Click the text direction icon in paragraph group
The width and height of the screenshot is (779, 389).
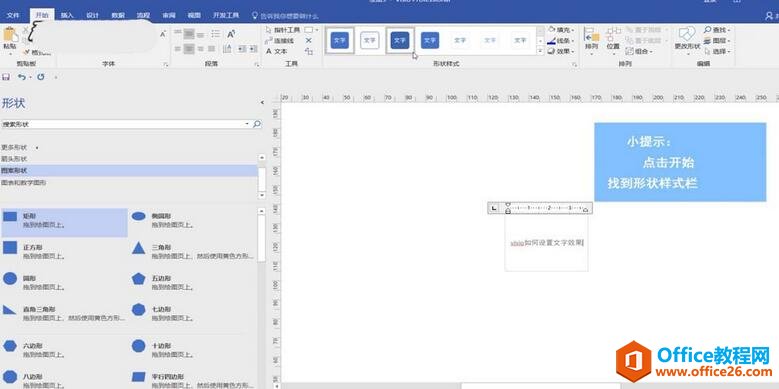[227, 49]
